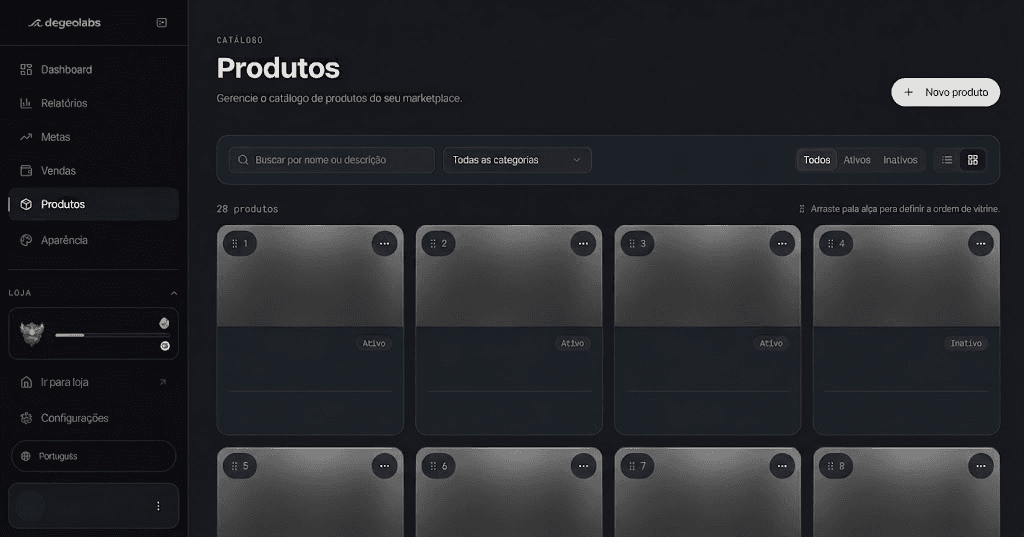Click the Relatórios bar chart icon

(x=26, y=103)
